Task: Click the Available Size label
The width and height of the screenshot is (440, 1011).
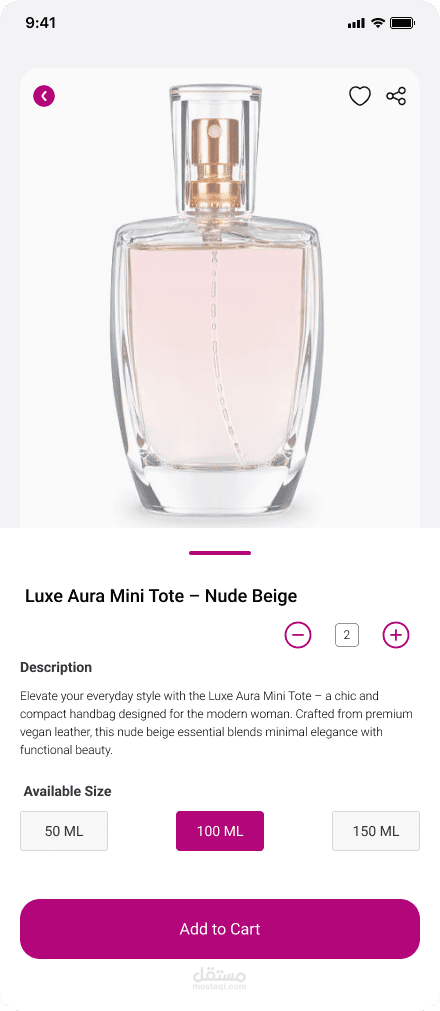Action: pos(68,791)
